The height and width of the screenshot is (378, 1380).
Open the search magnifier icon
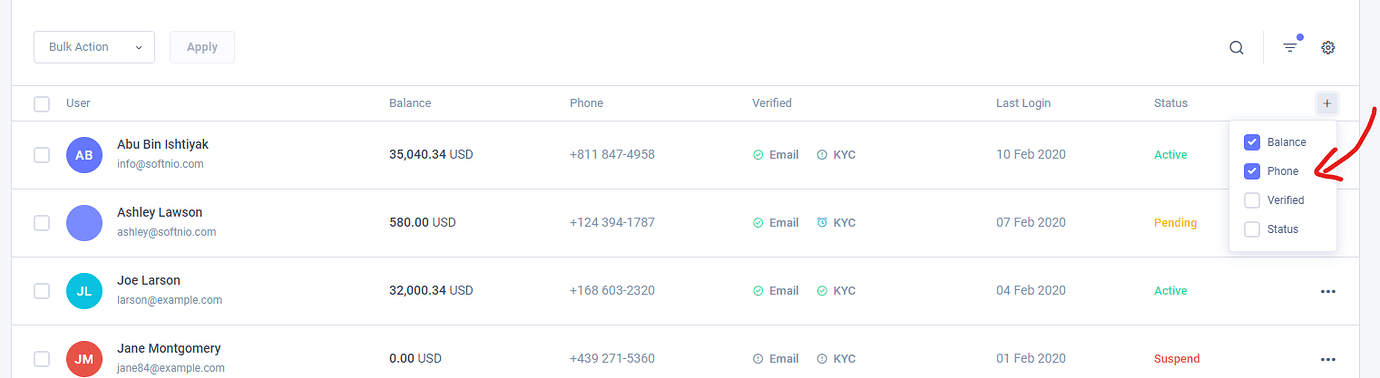point(1237,47)
